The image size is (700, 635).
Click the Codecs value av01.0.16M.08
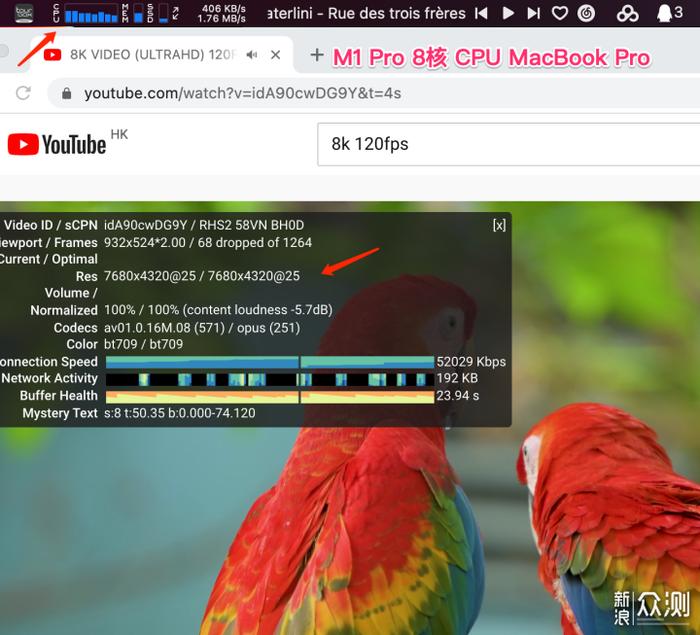coord(147,328)
